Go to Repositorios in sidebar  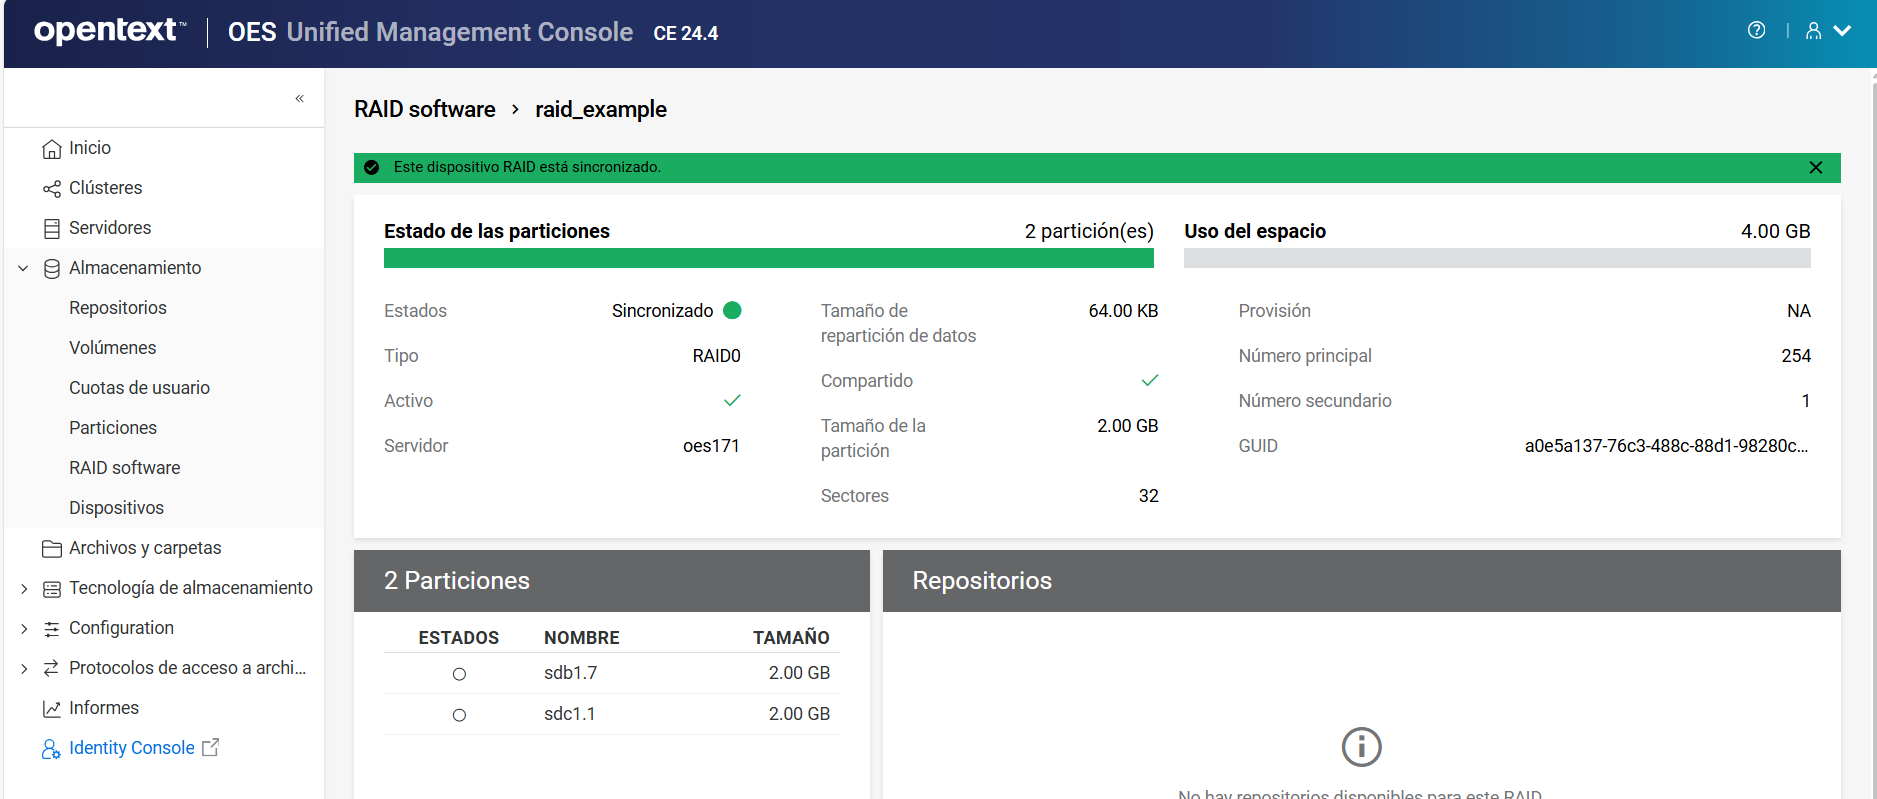[118, 308]
